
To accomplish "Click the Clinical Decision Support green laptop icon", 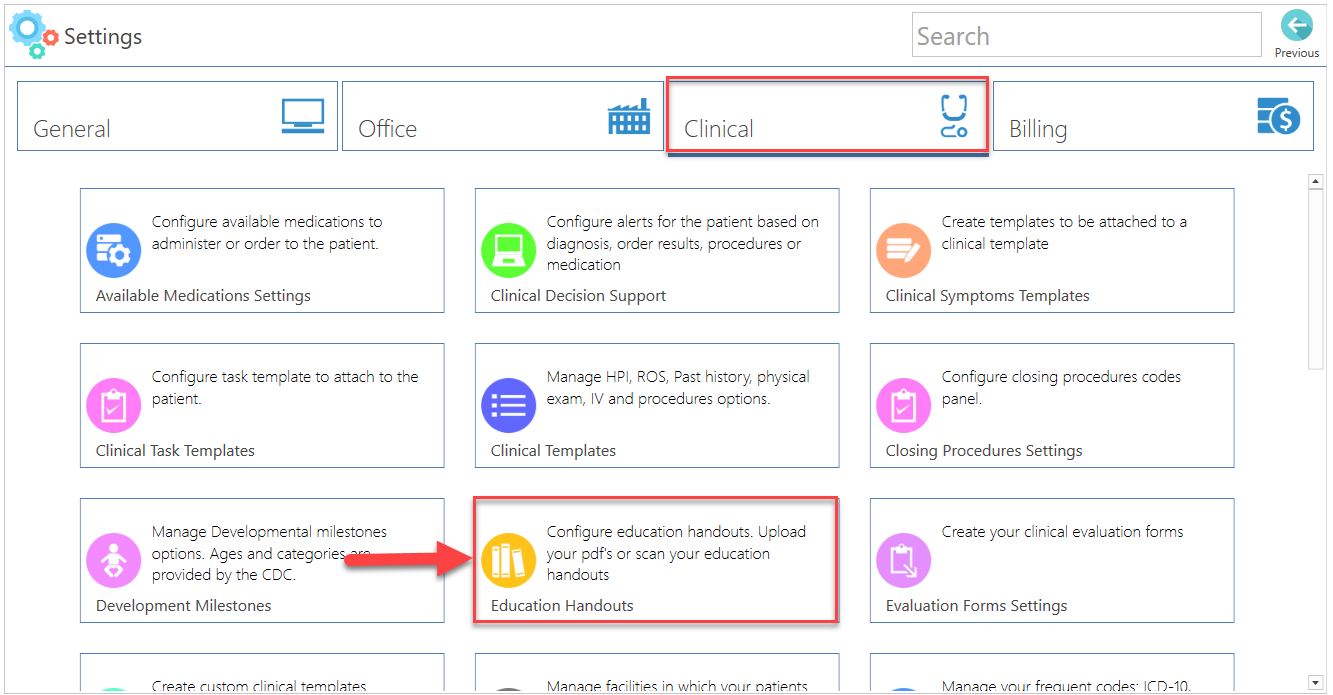I will (508, 250).
